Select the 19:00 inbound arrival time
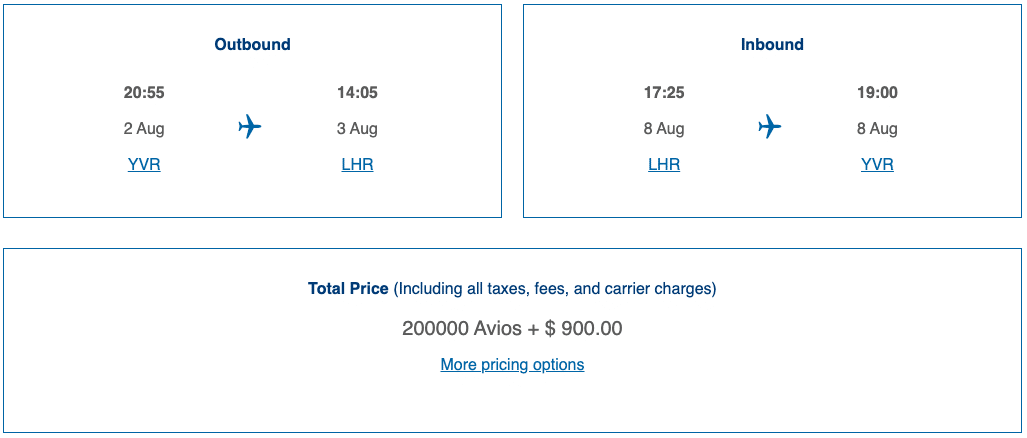1027x438 pixels. [x=877, y=93]
